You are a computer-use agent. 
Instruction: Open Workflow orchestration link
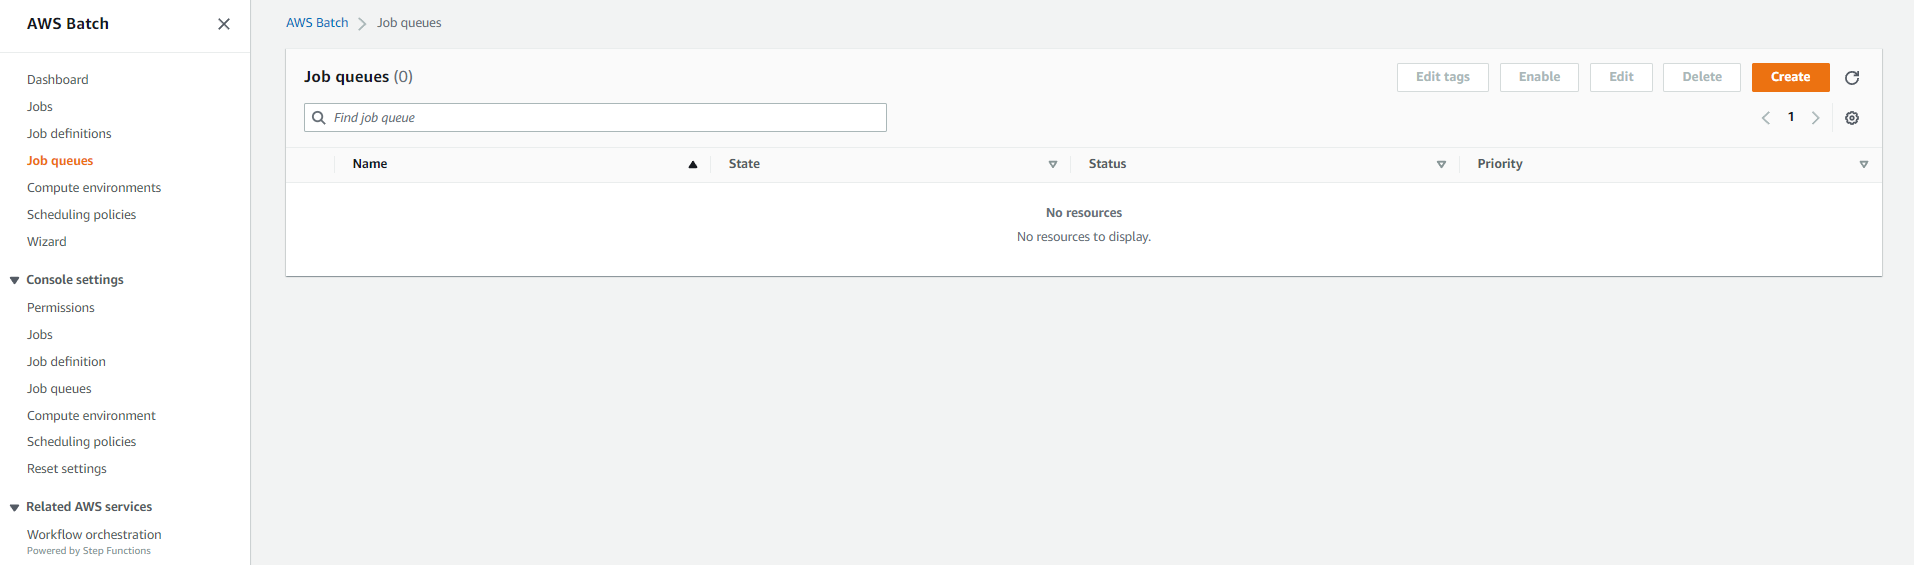coord(94,535)
